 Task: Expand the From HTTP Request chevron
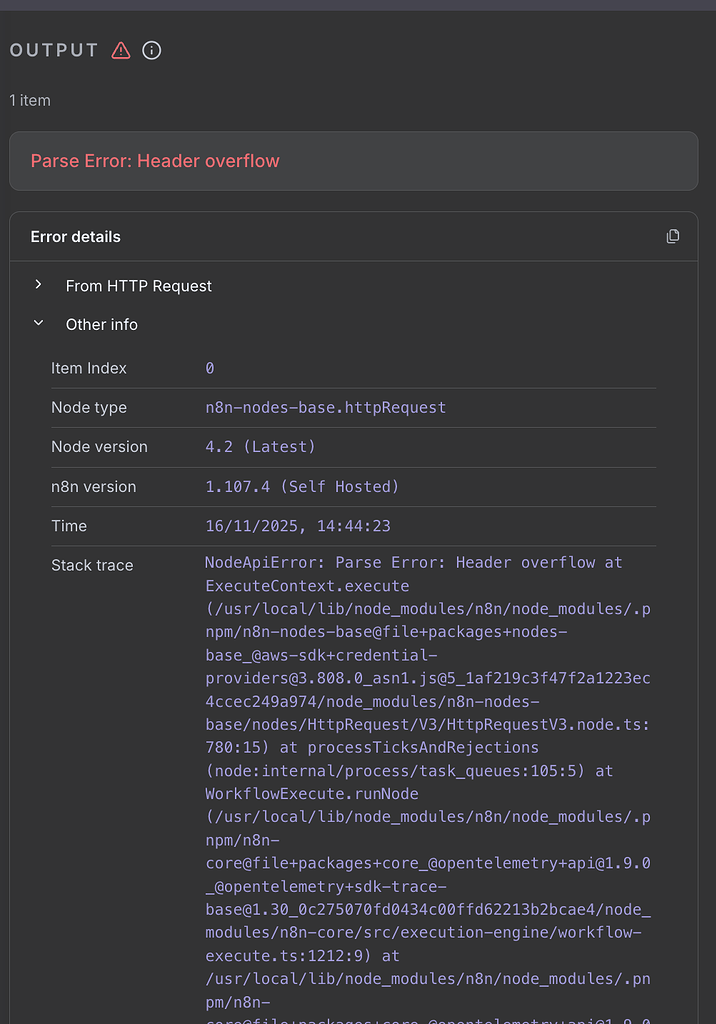(x=38, y=285)
